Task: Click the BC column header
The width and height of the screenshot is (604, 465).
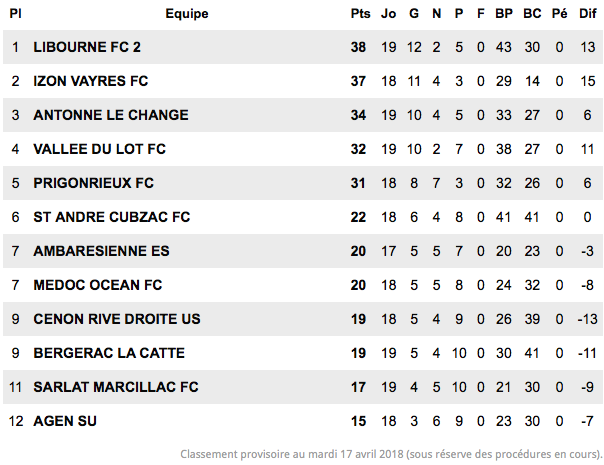Action: tap(532, 13)
